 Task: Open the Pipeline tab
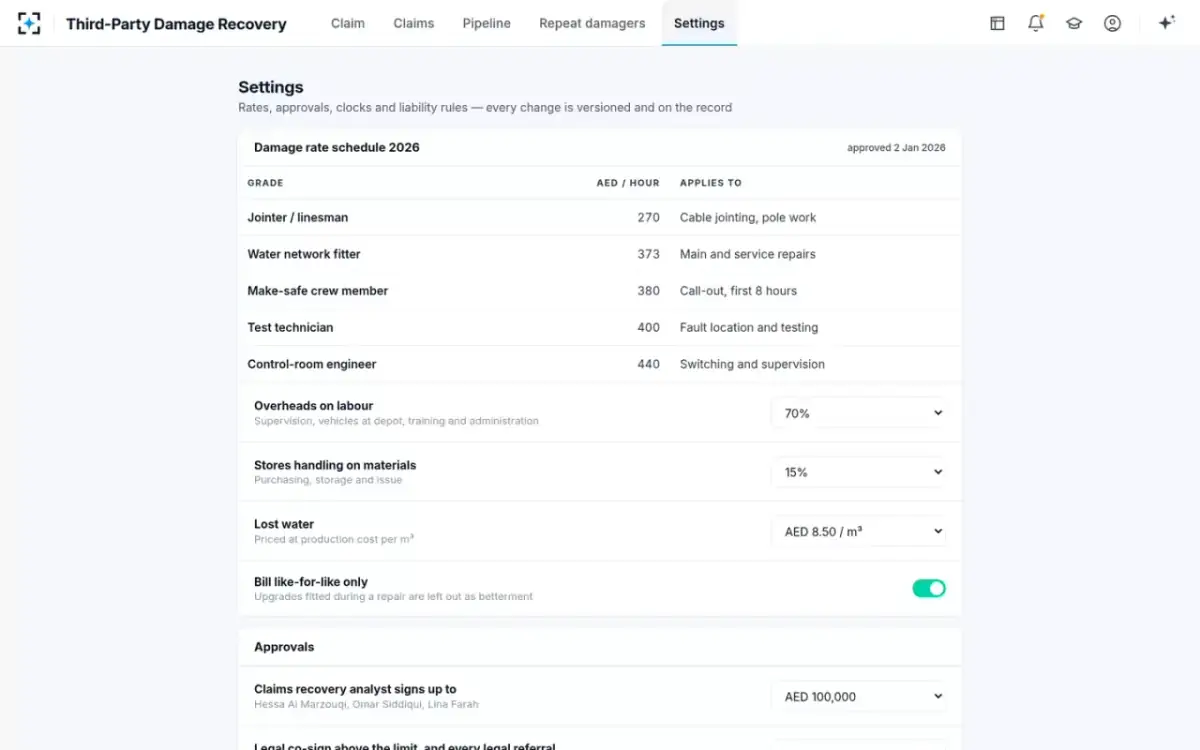point(487,23)
